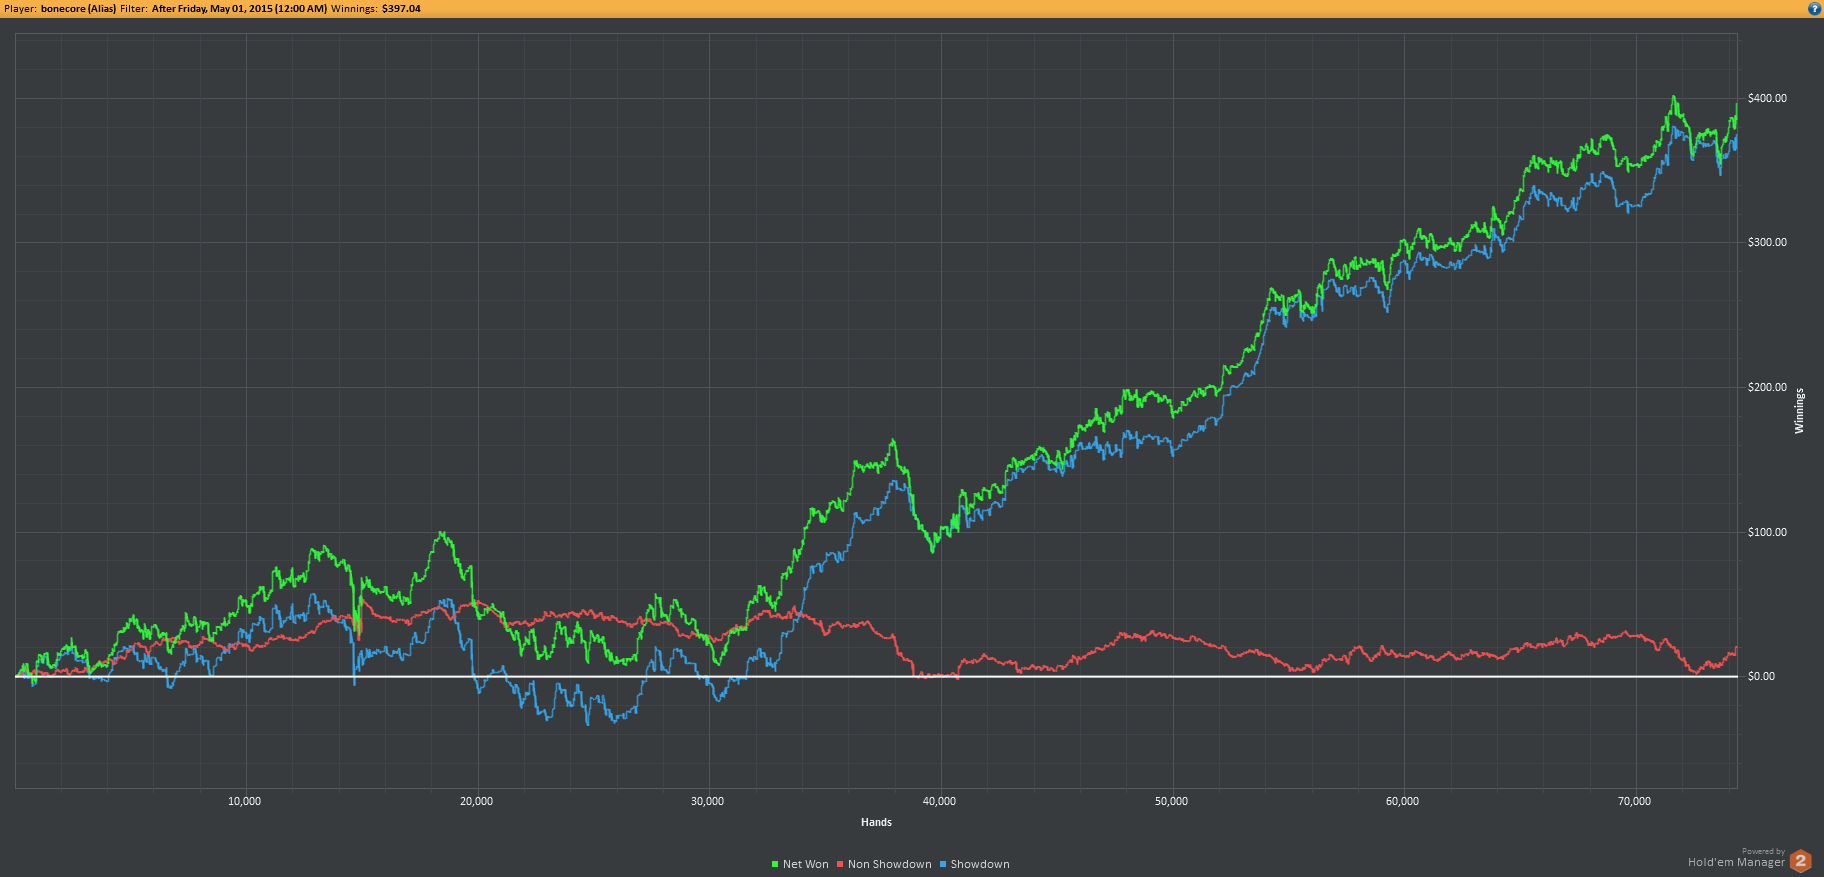The height and width of the screenshot is (877, 1824).
Task: Click the 70,000 hands axis label
Action: click(x=1635, y=801)
